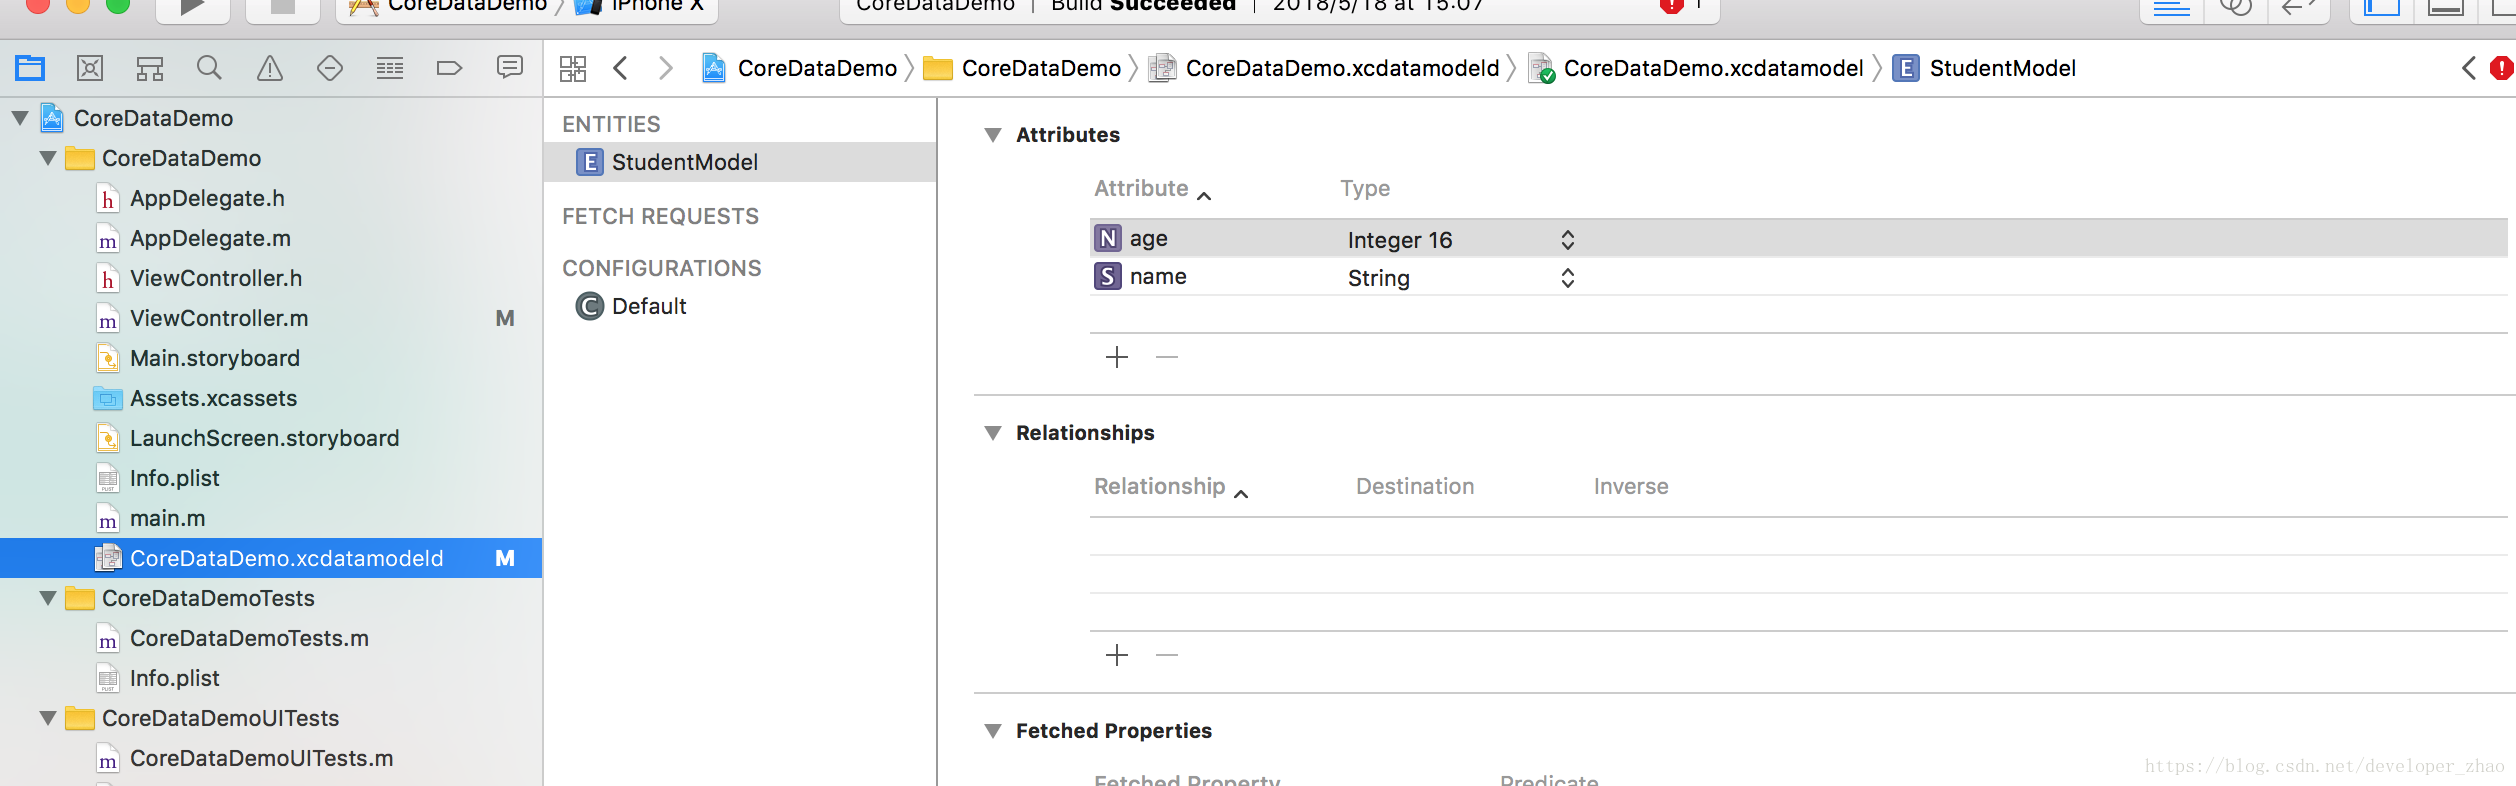Screen dimensions: 2516x786
Task: Show the standard editor
Action: coord(2172,8)
